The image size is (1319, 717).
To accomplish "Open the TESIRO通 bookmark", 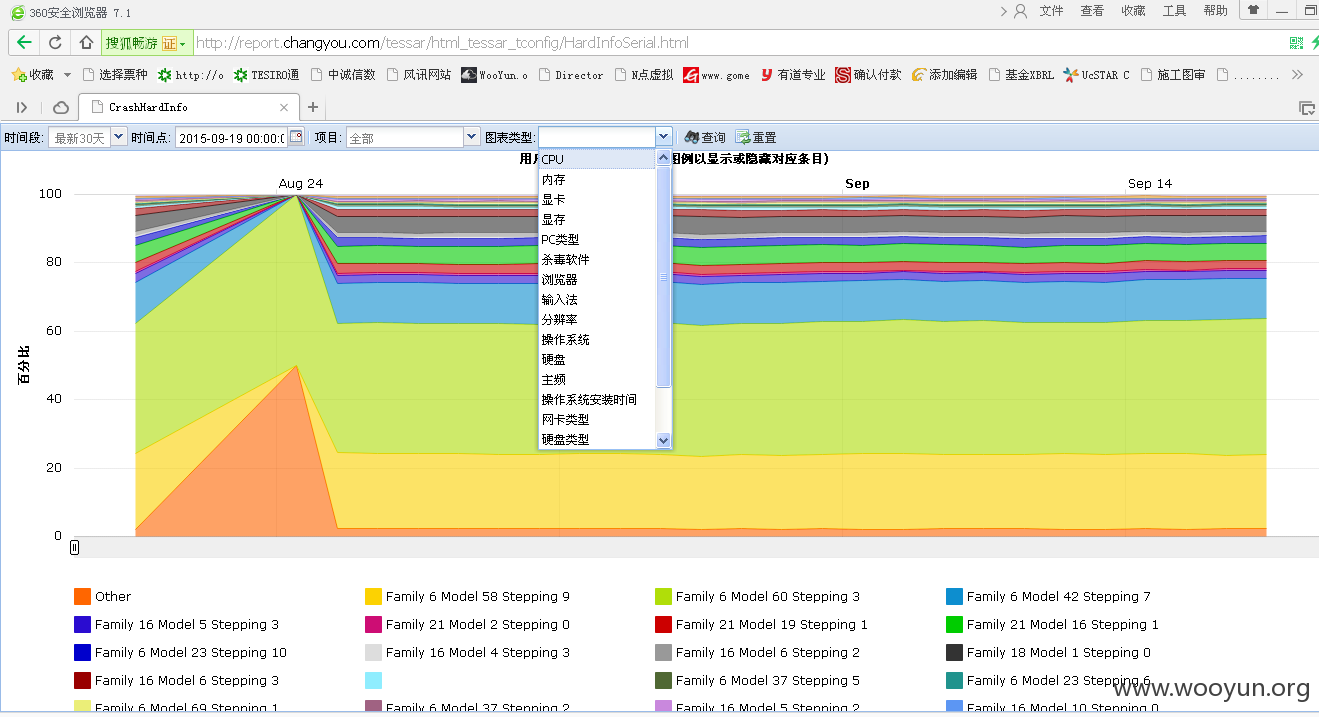I will 266,74.
